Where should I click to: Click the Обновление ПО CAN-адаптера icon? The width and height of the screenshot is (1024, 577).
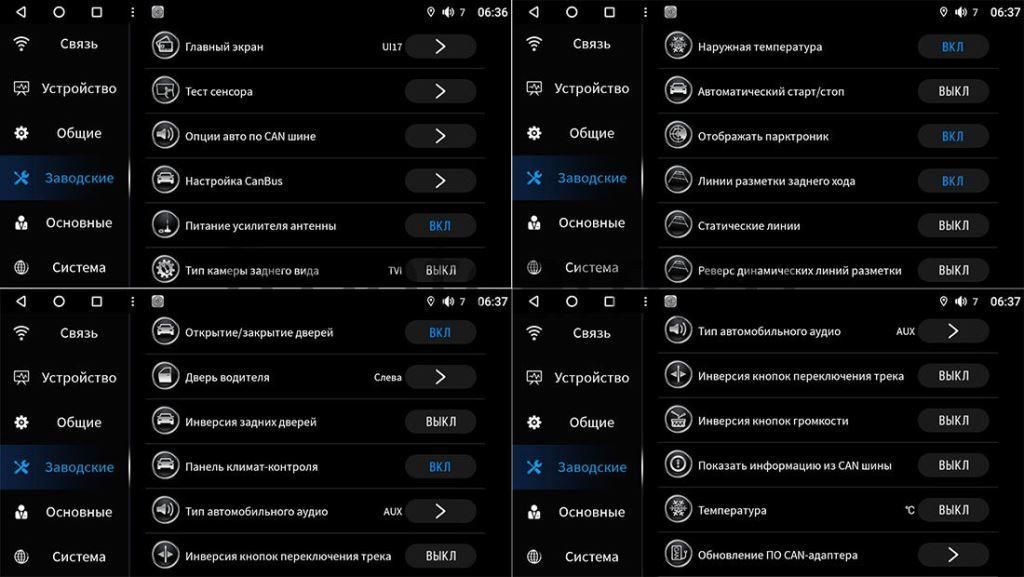[x=678, y=554]
